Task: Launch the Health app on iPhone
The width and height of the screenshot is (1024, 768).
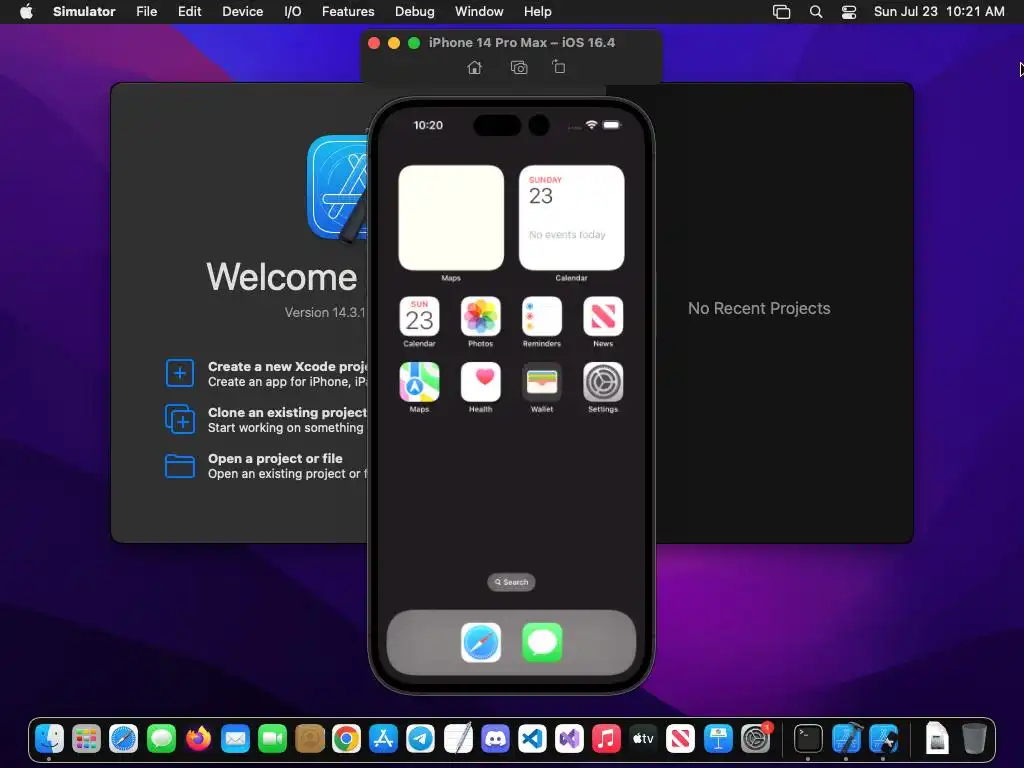Action: click(481, 382)
